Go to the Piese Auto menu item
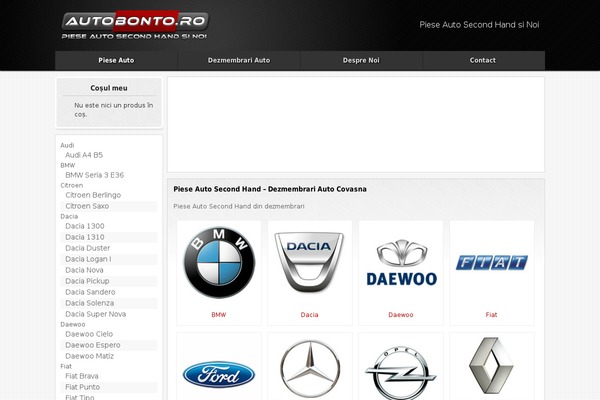Screen dimensions: 600x400 coord(116,60)
